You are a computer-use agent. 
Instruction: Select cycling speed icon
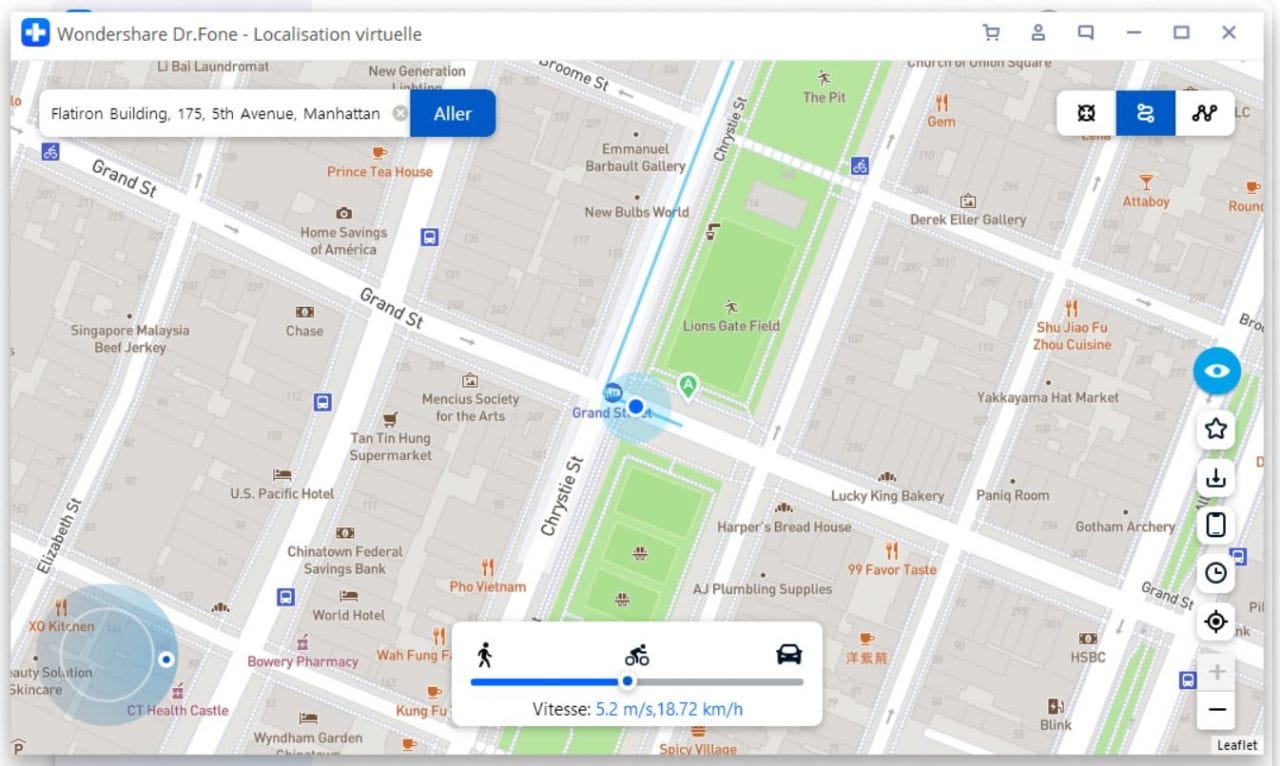(637, 655)
